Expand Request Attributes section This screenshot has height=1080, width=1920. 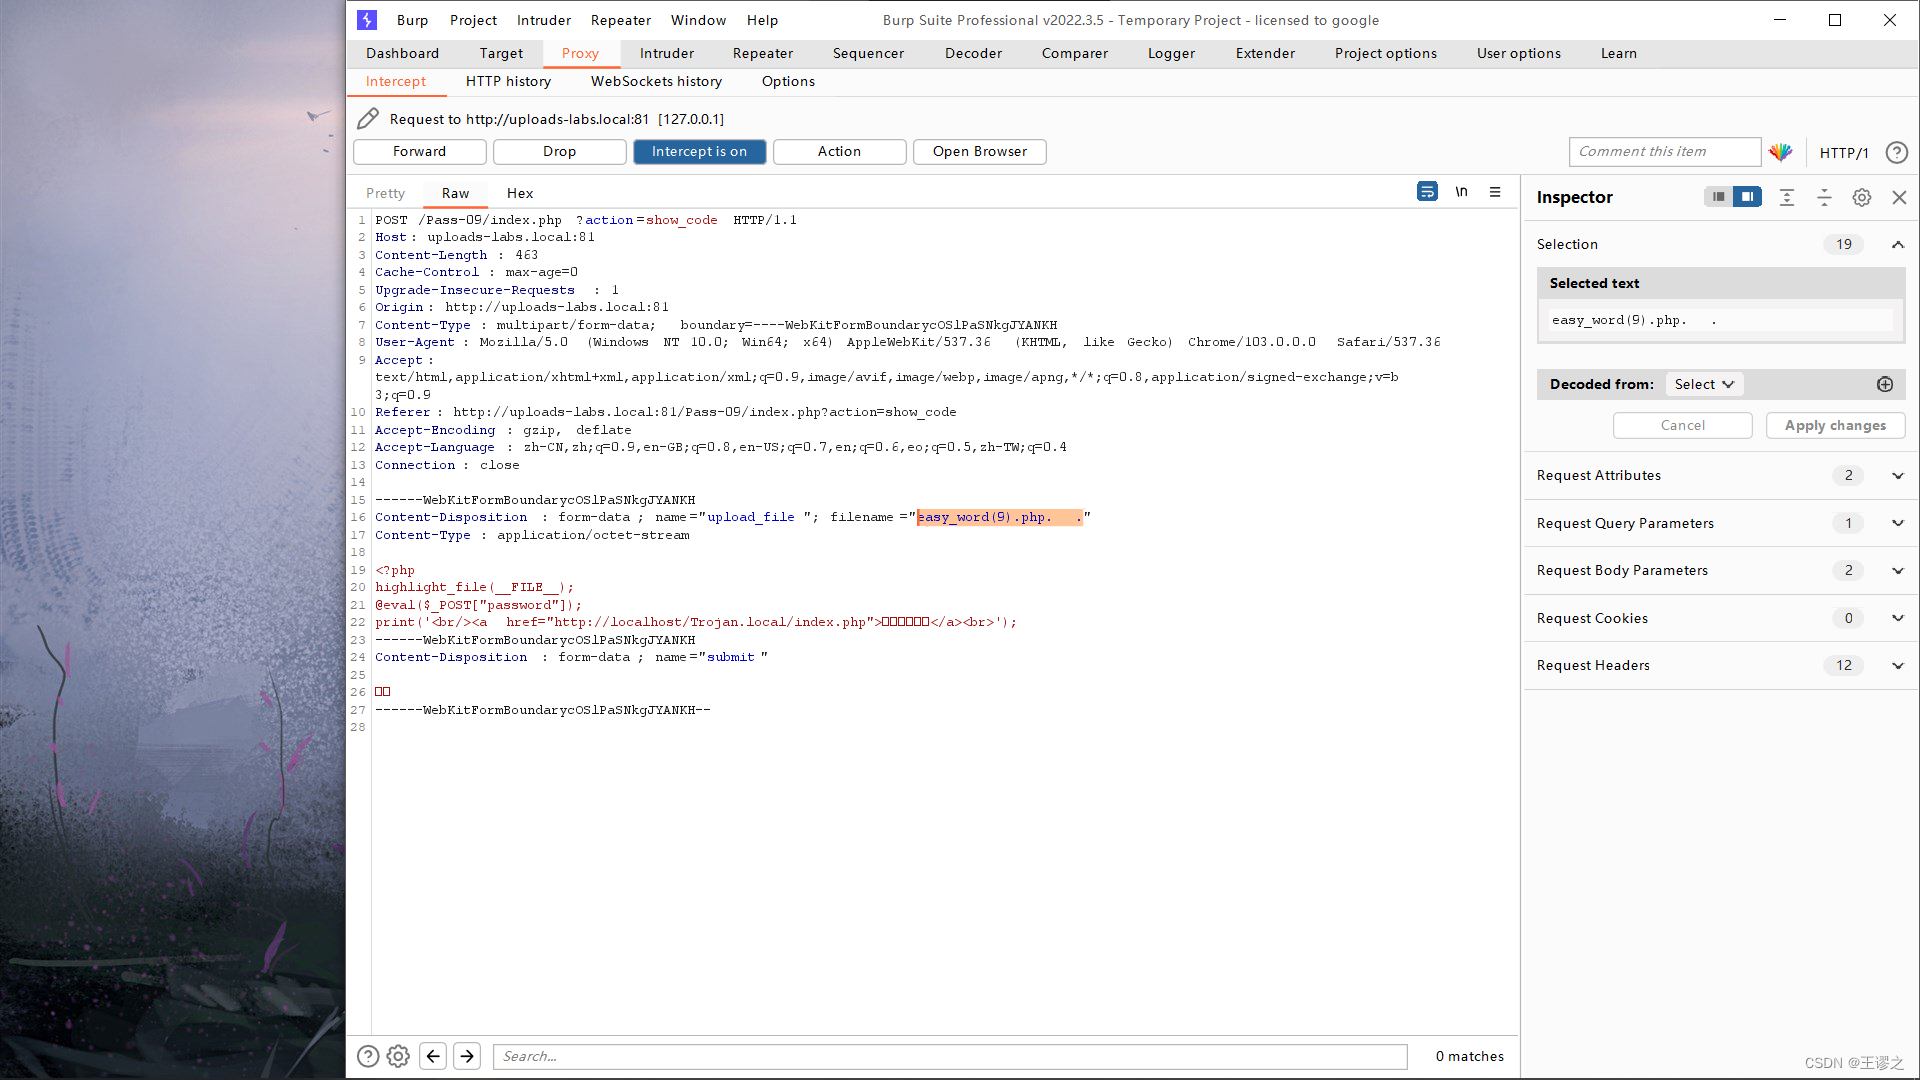(1897, 475)
